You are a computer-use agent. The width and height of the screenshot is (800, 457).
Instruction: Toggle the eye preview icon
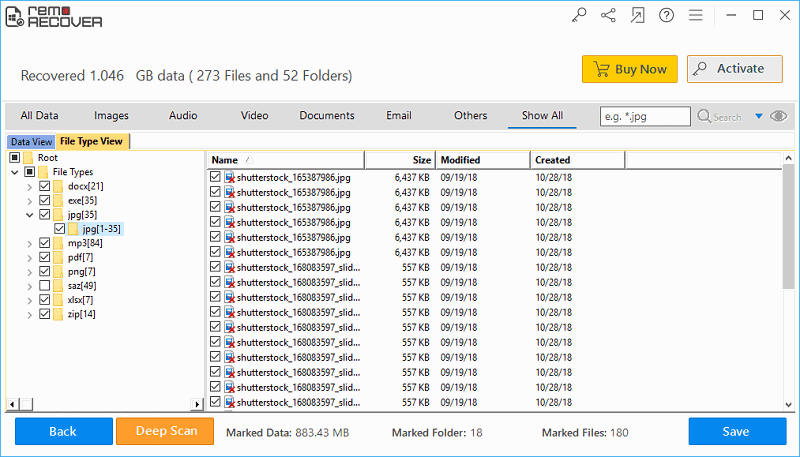779,116
